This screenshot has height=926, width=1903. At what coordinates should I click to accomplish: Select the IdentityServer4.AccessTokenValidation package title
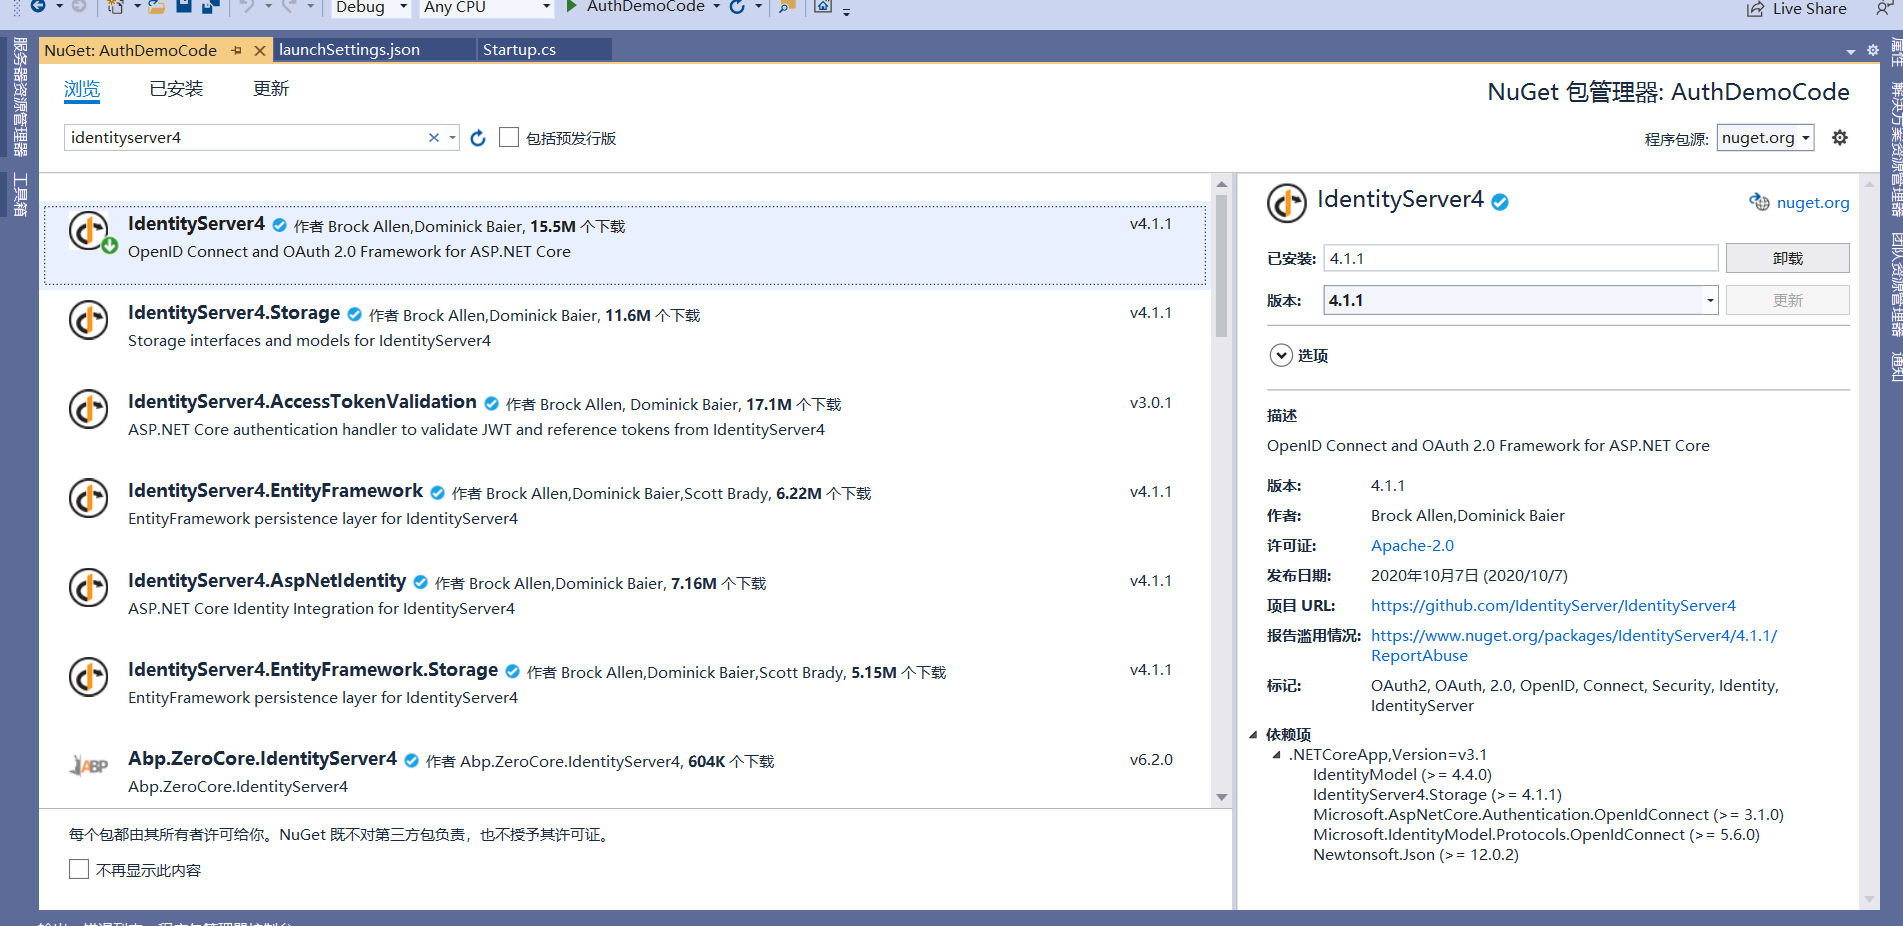coord(302,402)
